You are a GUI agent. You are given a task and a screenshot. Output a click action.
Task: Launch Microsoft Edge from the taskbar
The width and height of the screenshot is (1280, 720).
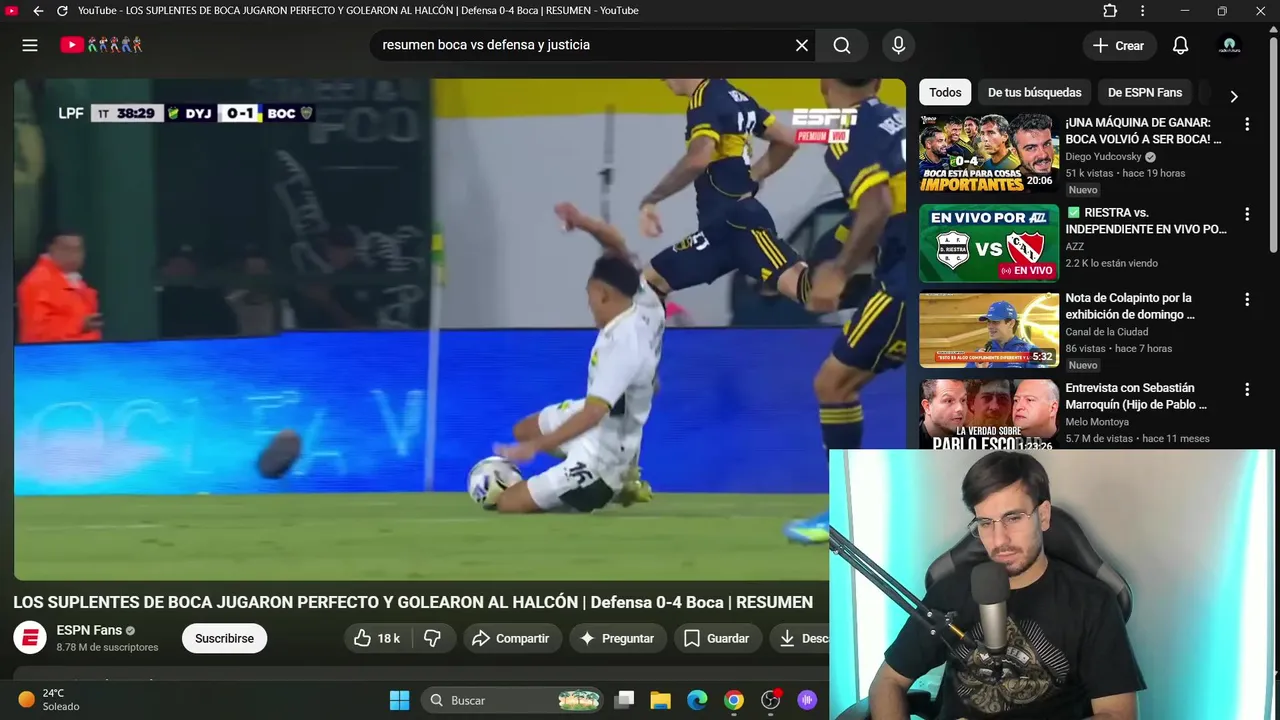[x=697, y=700]
